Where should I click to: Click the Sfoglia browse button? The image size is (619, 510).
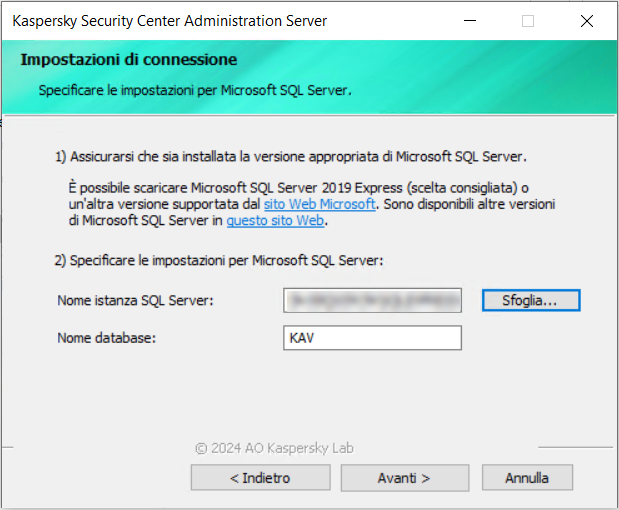coord(531,300)
